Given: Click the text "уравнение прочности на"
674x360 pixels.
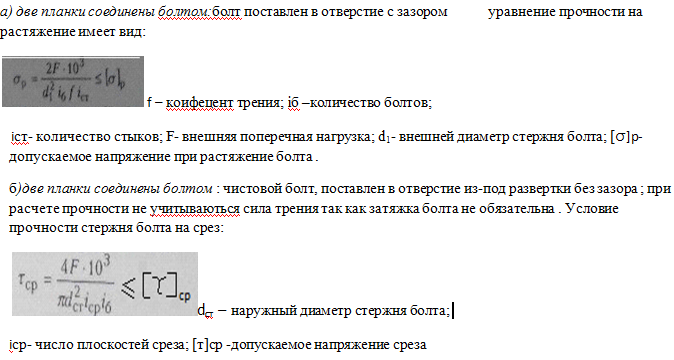Looking at the screenshot, I should [565, 12].
